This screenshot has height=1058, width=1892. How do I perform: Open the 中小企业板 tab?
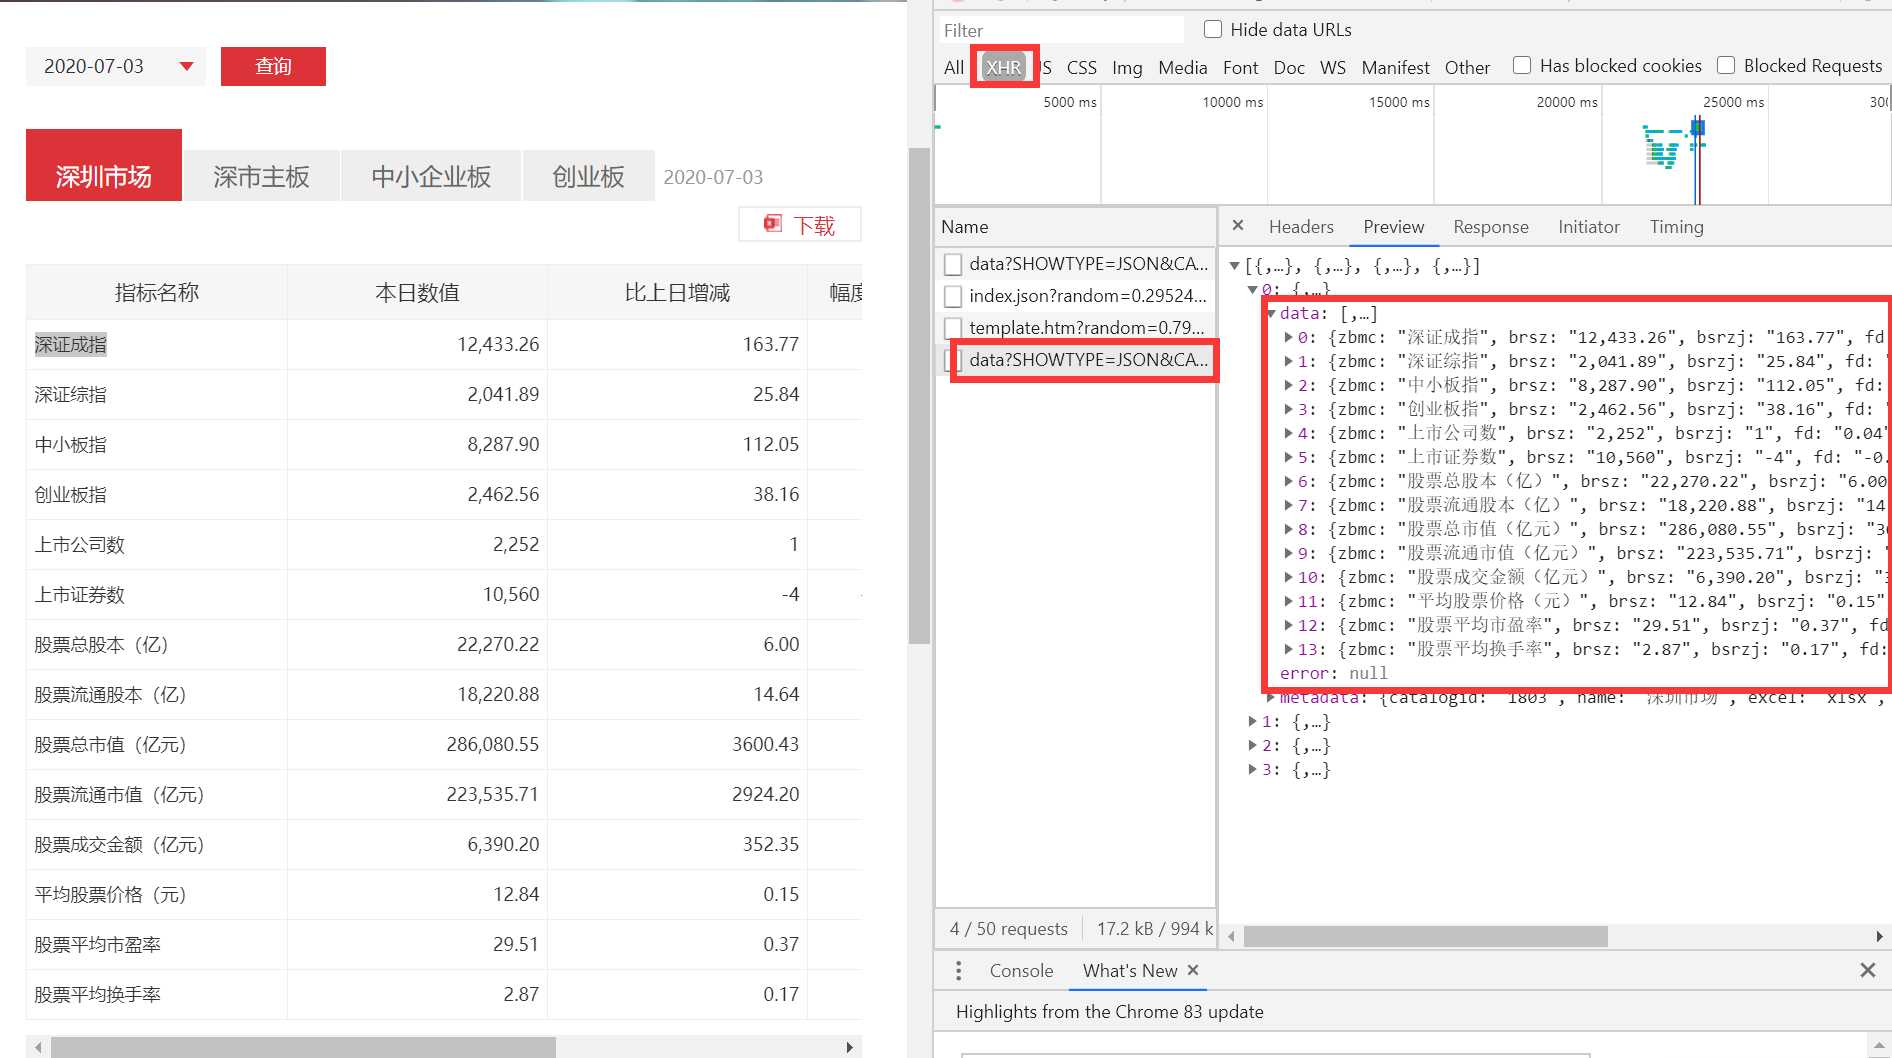[x=431, y=177]
